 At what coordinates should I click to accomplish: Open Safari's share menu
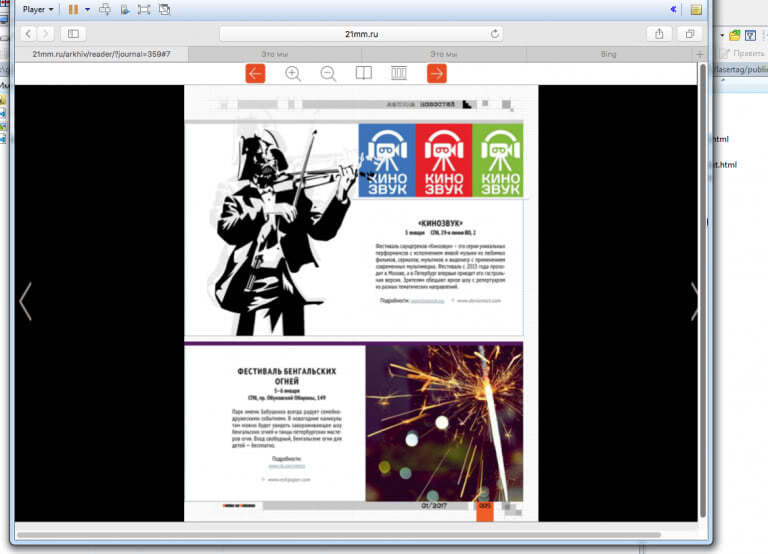[659, 34]
